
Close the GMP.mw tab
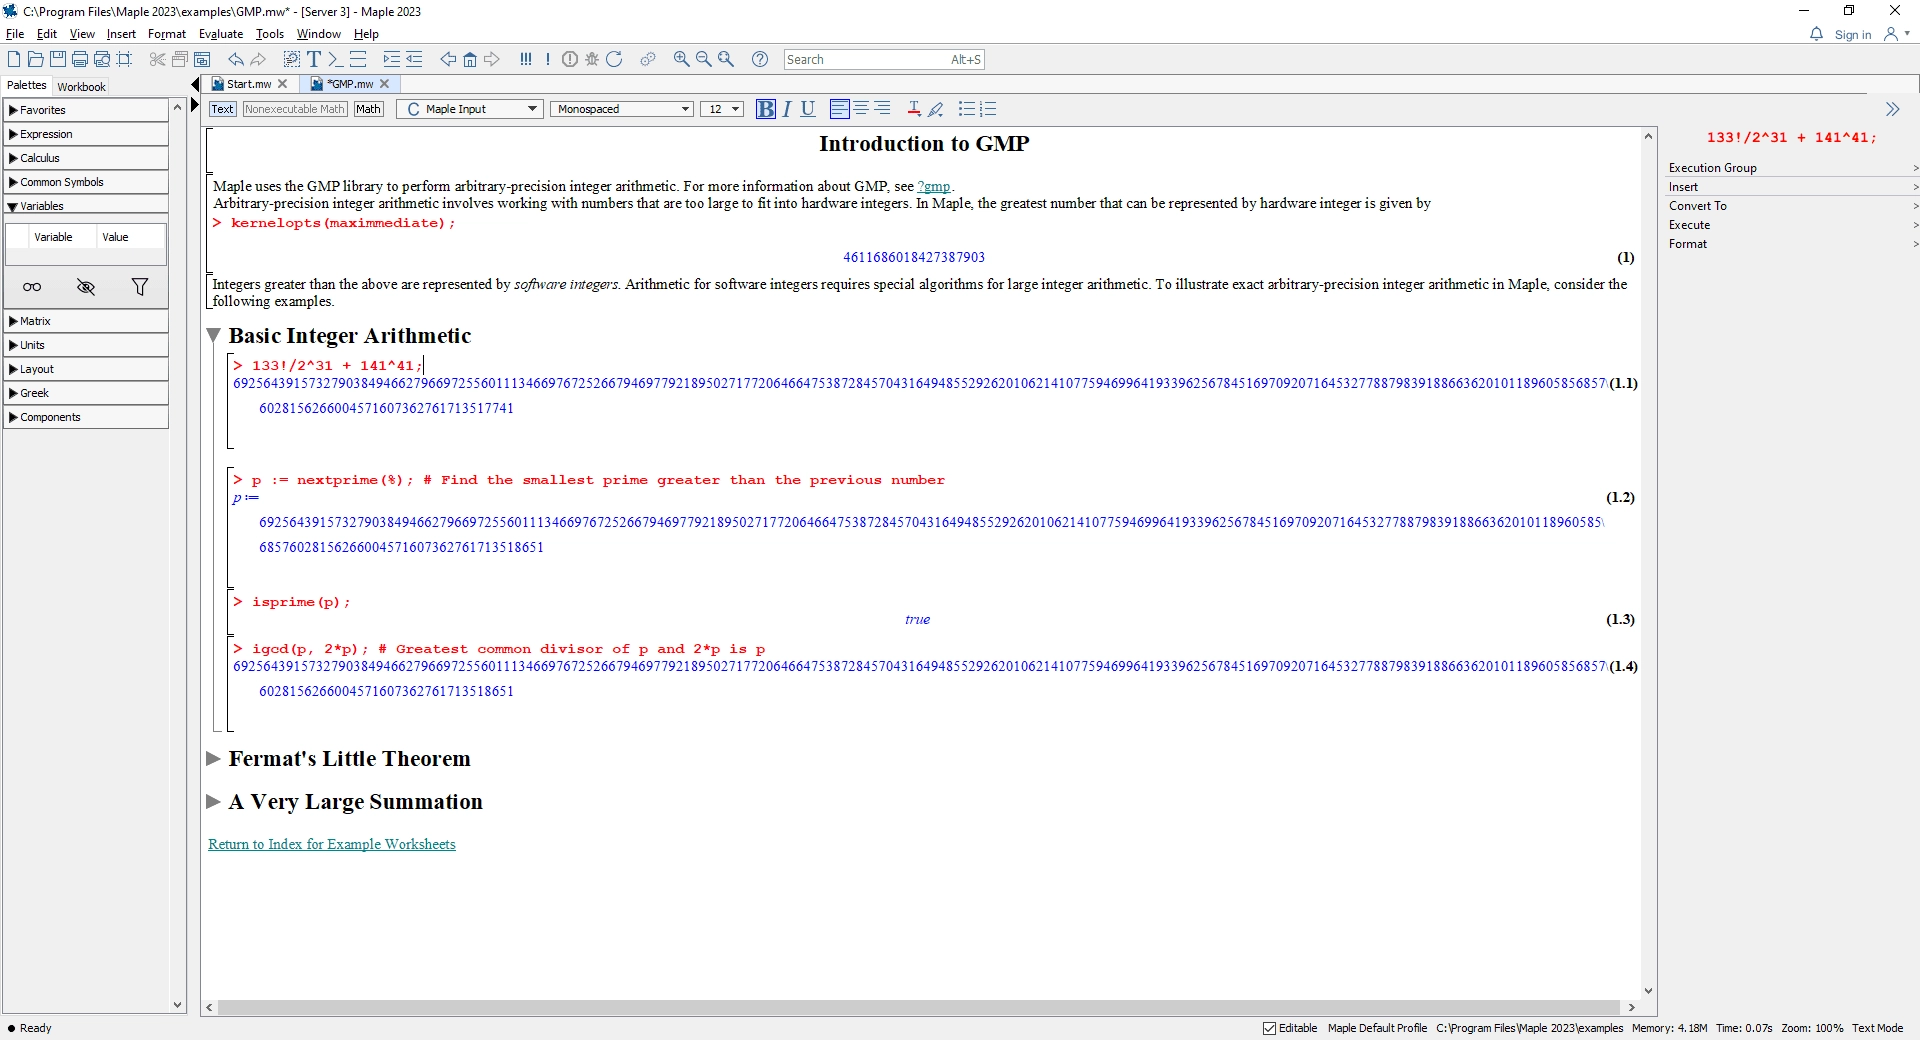384,84
